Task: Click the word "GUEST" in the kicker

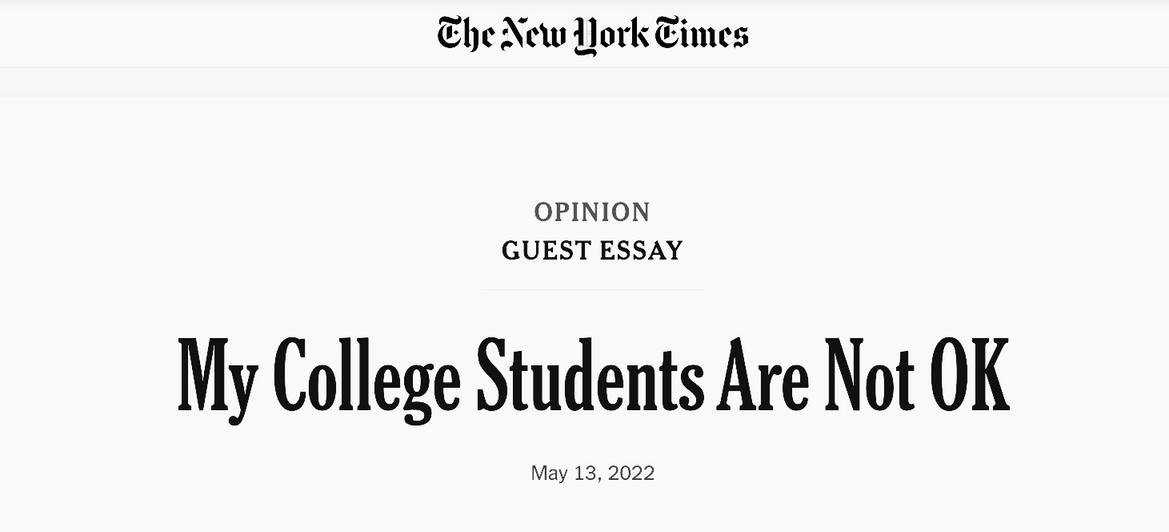Action: click(546, 250)
